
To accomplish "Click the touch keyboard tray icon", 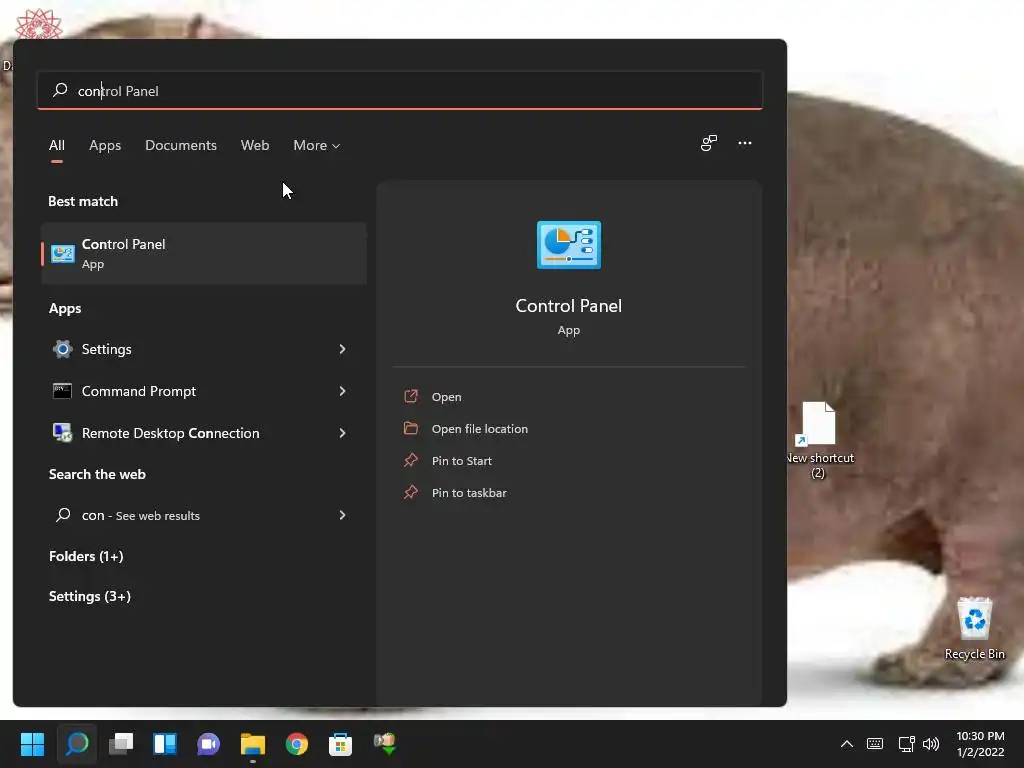I will [x=874, y=744].
